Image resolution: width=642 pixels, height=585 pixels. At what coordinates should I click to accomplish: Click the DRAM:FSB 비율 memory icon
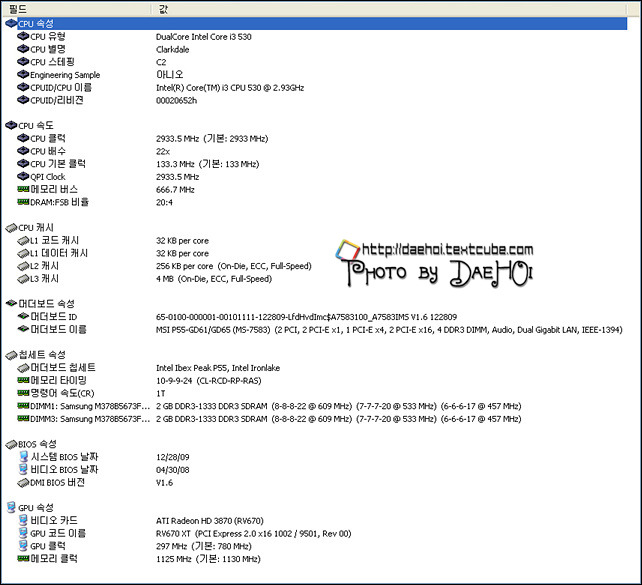pos(23,202)
